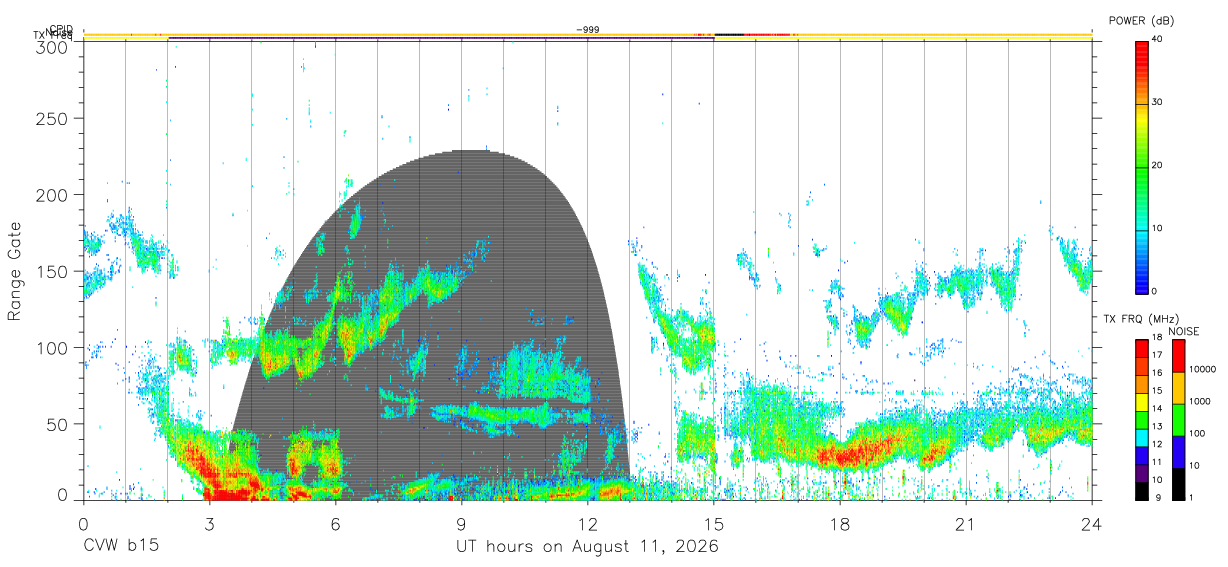1228x567 pixels.
Task: Click the 21 hour tick label on the time axis
Action: pyautogui.click(x=965, y=523)
